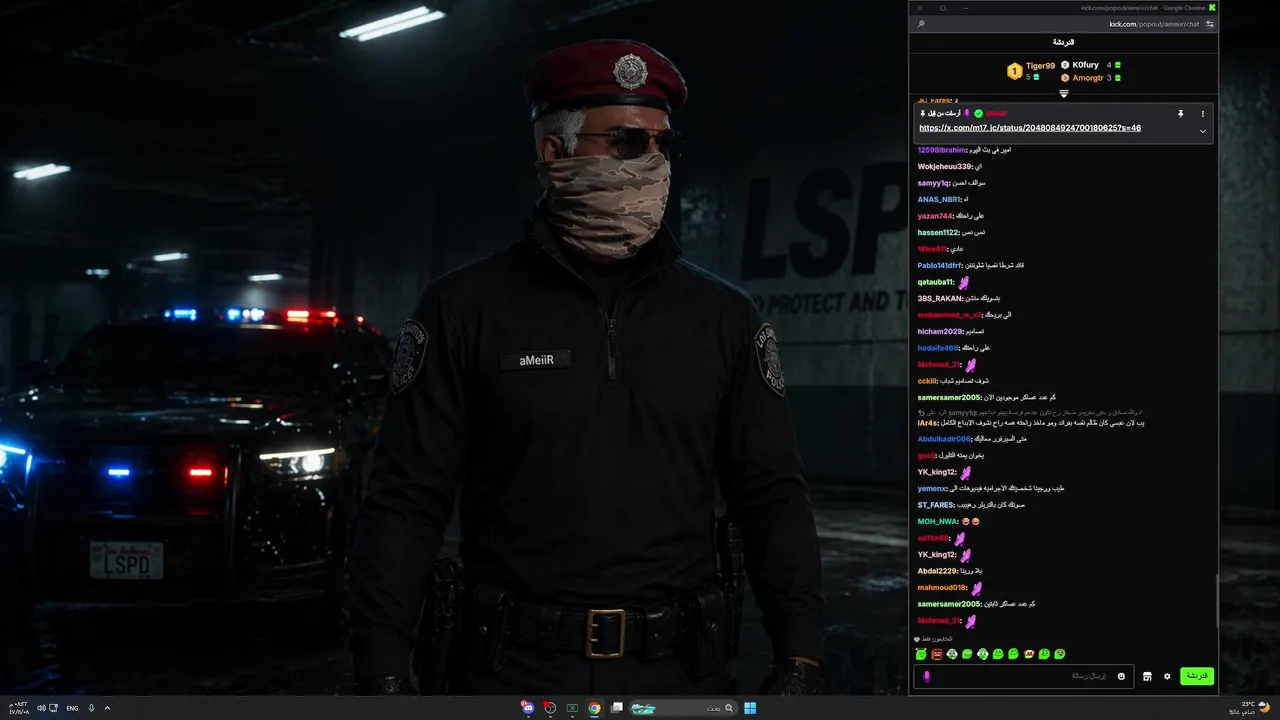Click username Wokjeheuu339 in chat
The width and height of the screenshot is (1280, 720).
tap(944, 166)
